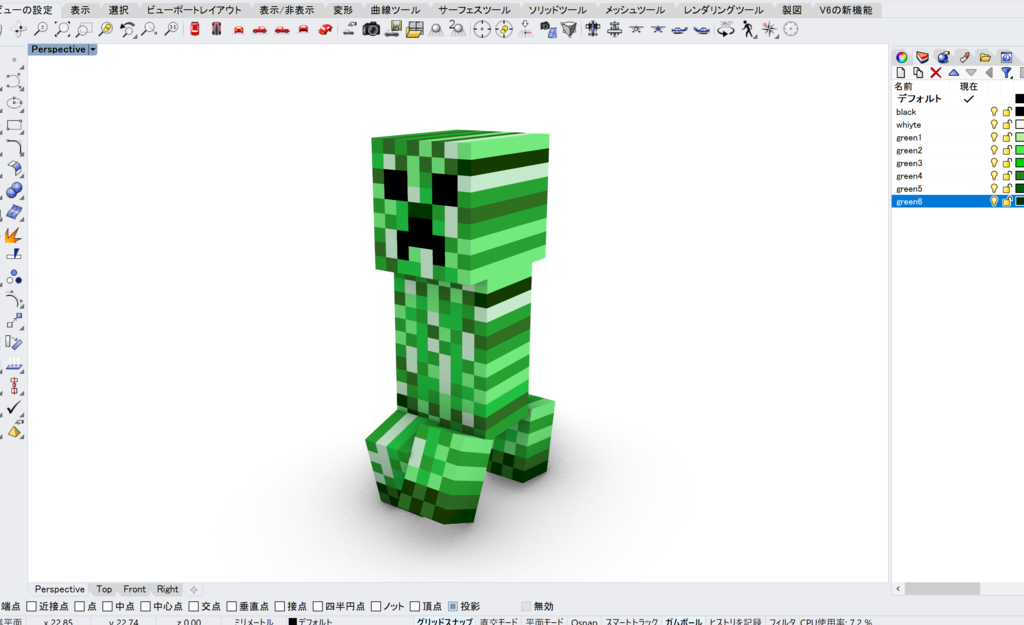The width and height of the screenshot is (1024, 625).
Task: Enable 中点 midpoint osnap checkbox
Action: [x=108, y=607]
